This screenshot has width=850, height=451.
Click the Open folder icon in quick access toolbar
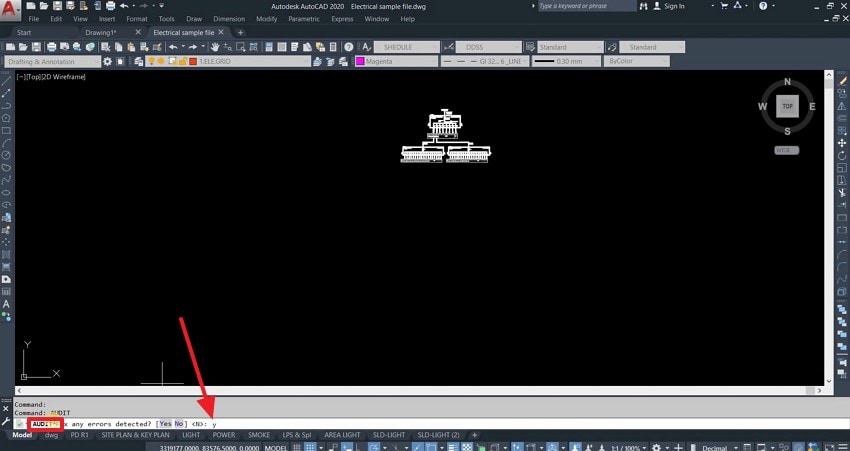tap(44, 6)
